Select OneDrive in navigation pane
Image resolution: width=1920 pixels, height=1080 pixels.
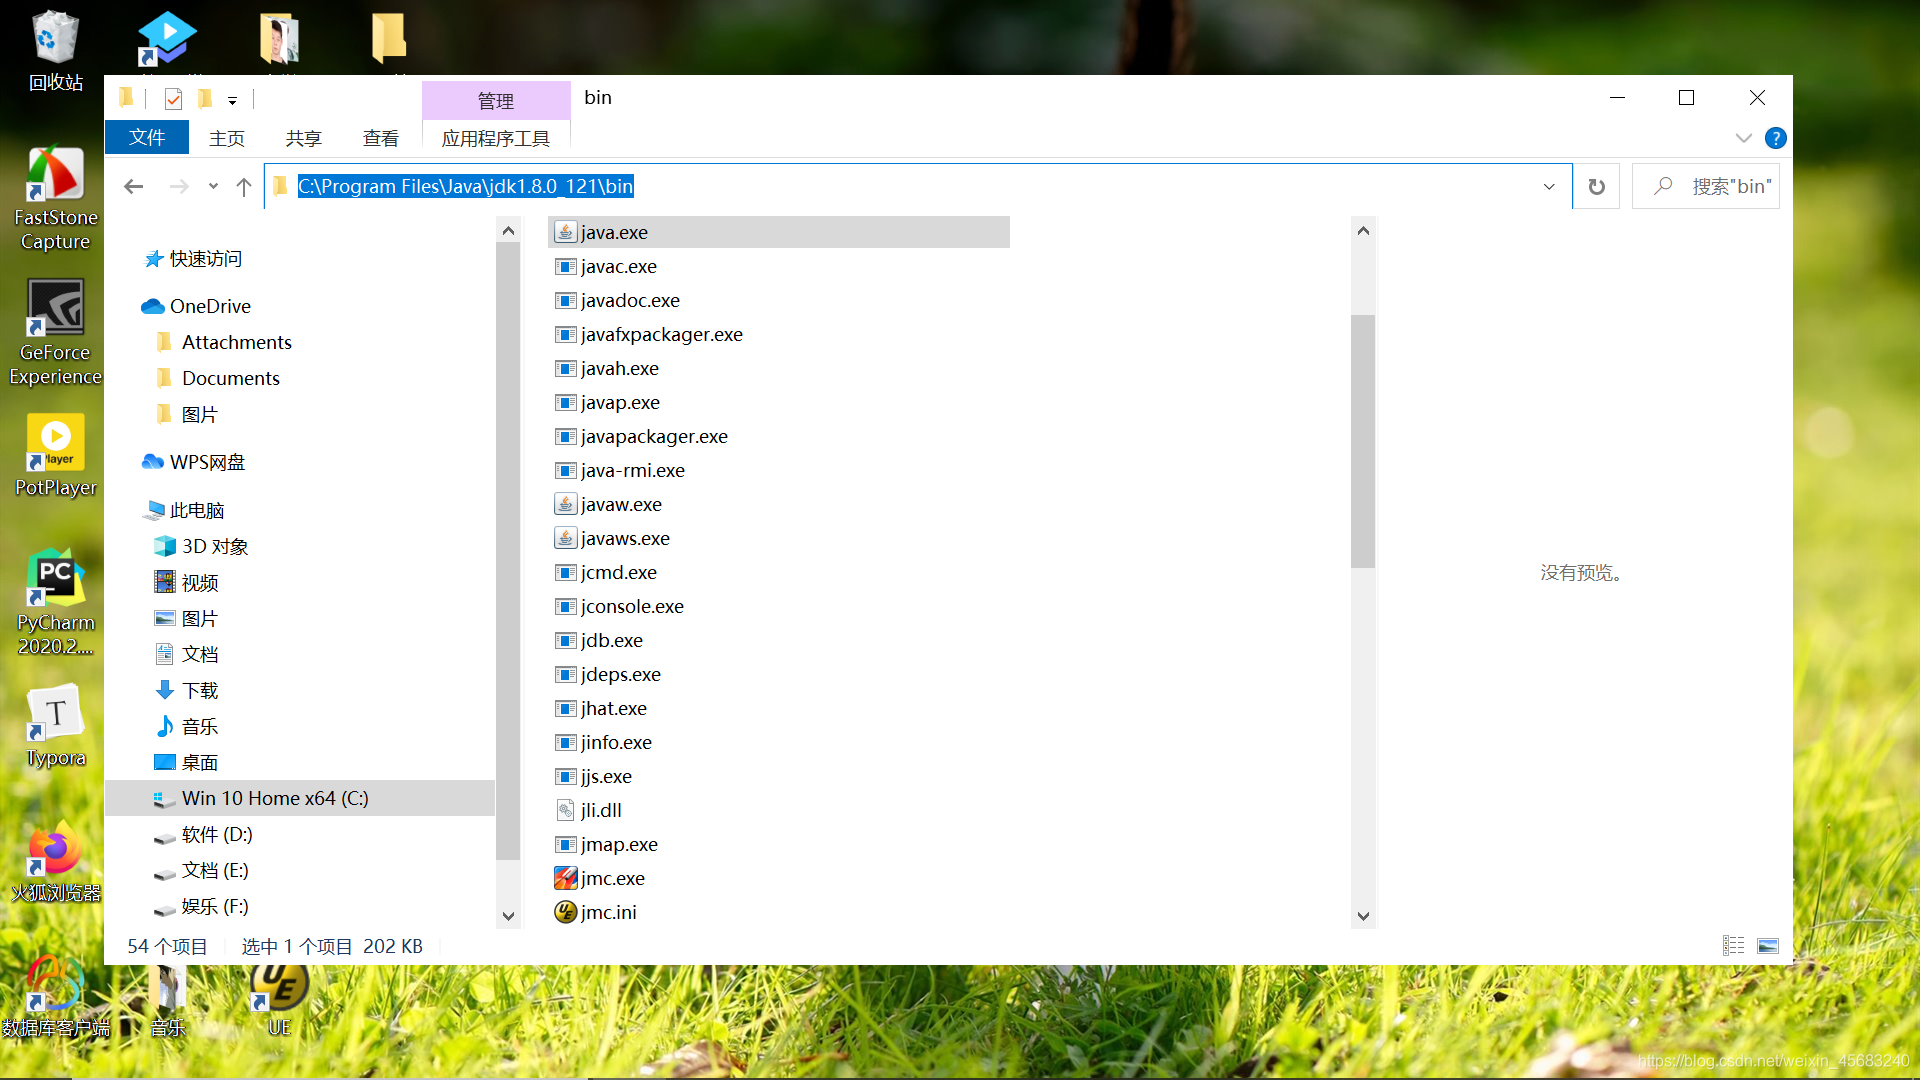coord(210,306)
